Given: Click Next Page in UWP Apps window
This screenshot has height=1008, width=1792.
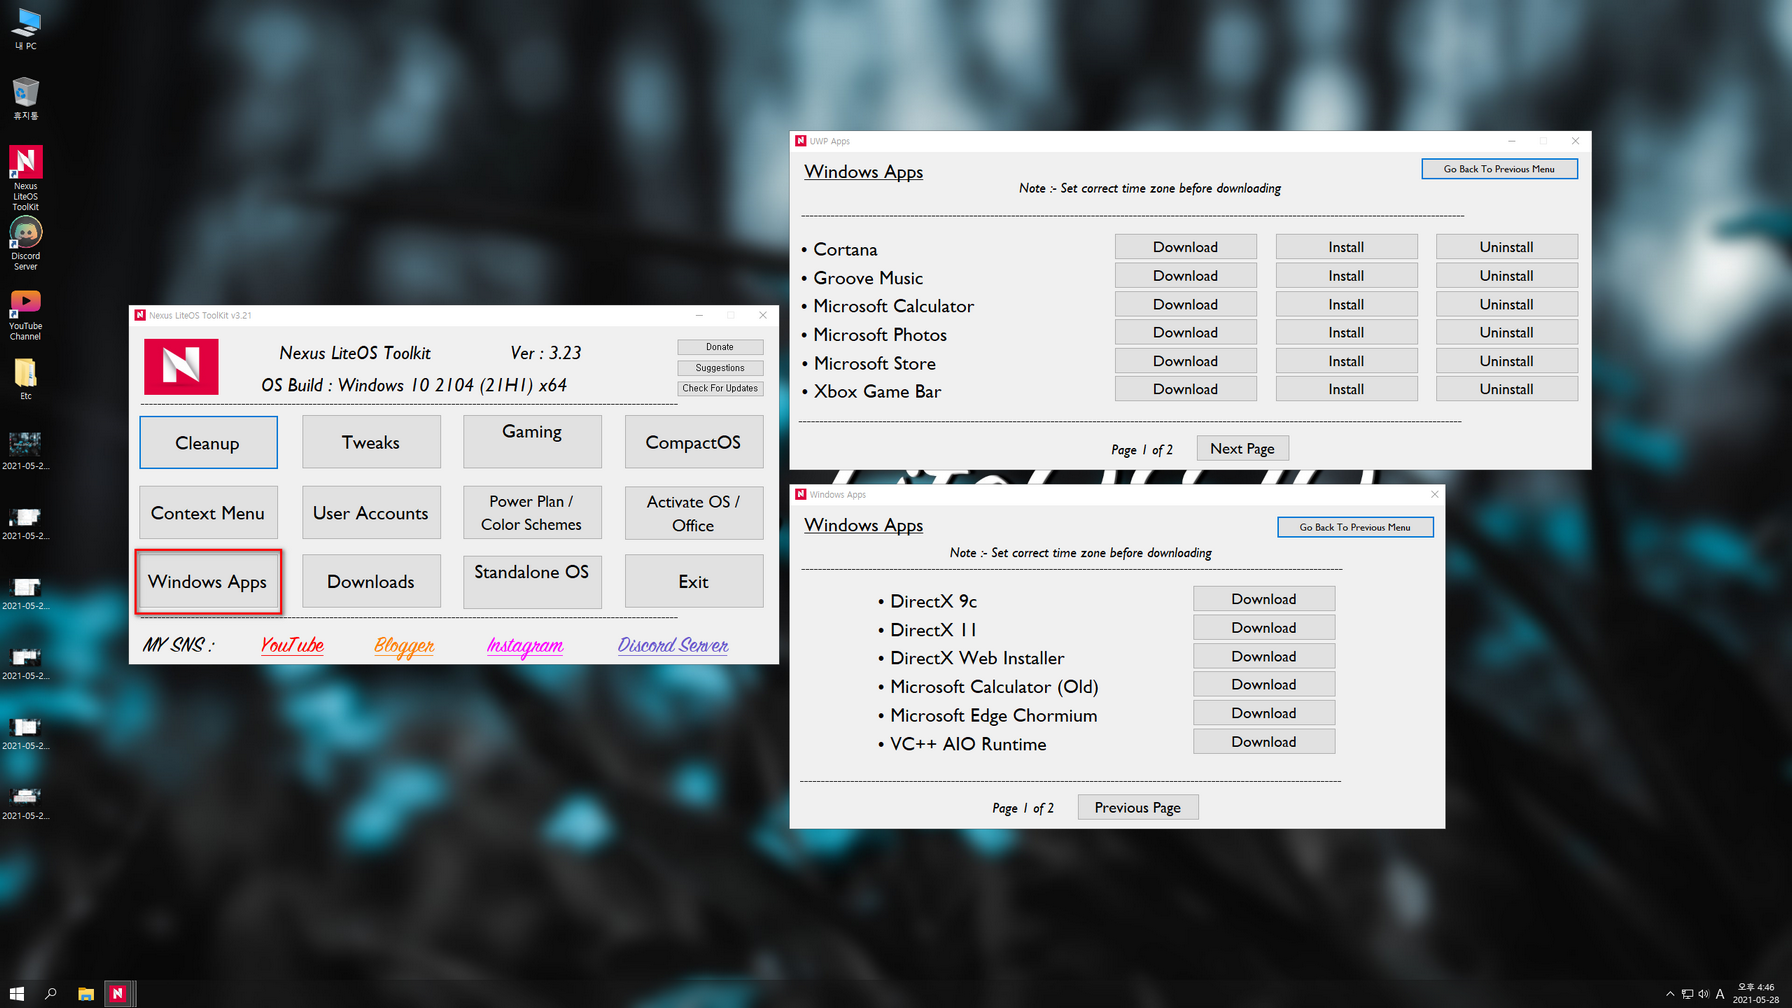Looking at the screenshot, I should click(1242, 448).
